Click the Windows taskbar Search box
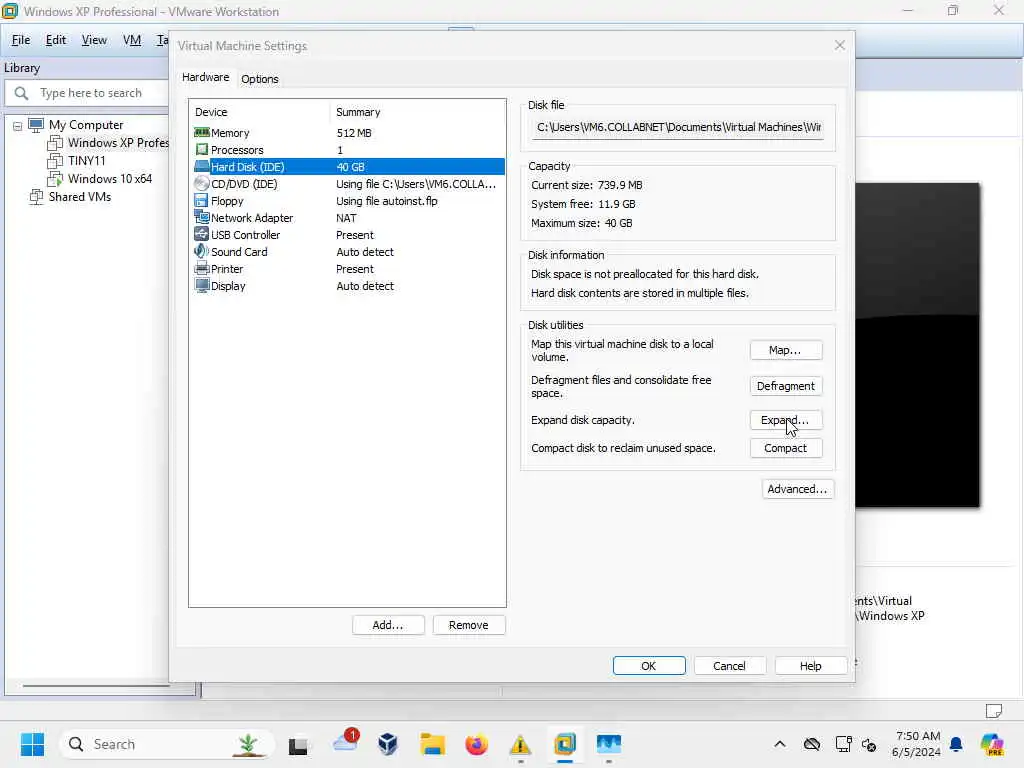This screenshot has height=768, width=1024. point(167,744)
